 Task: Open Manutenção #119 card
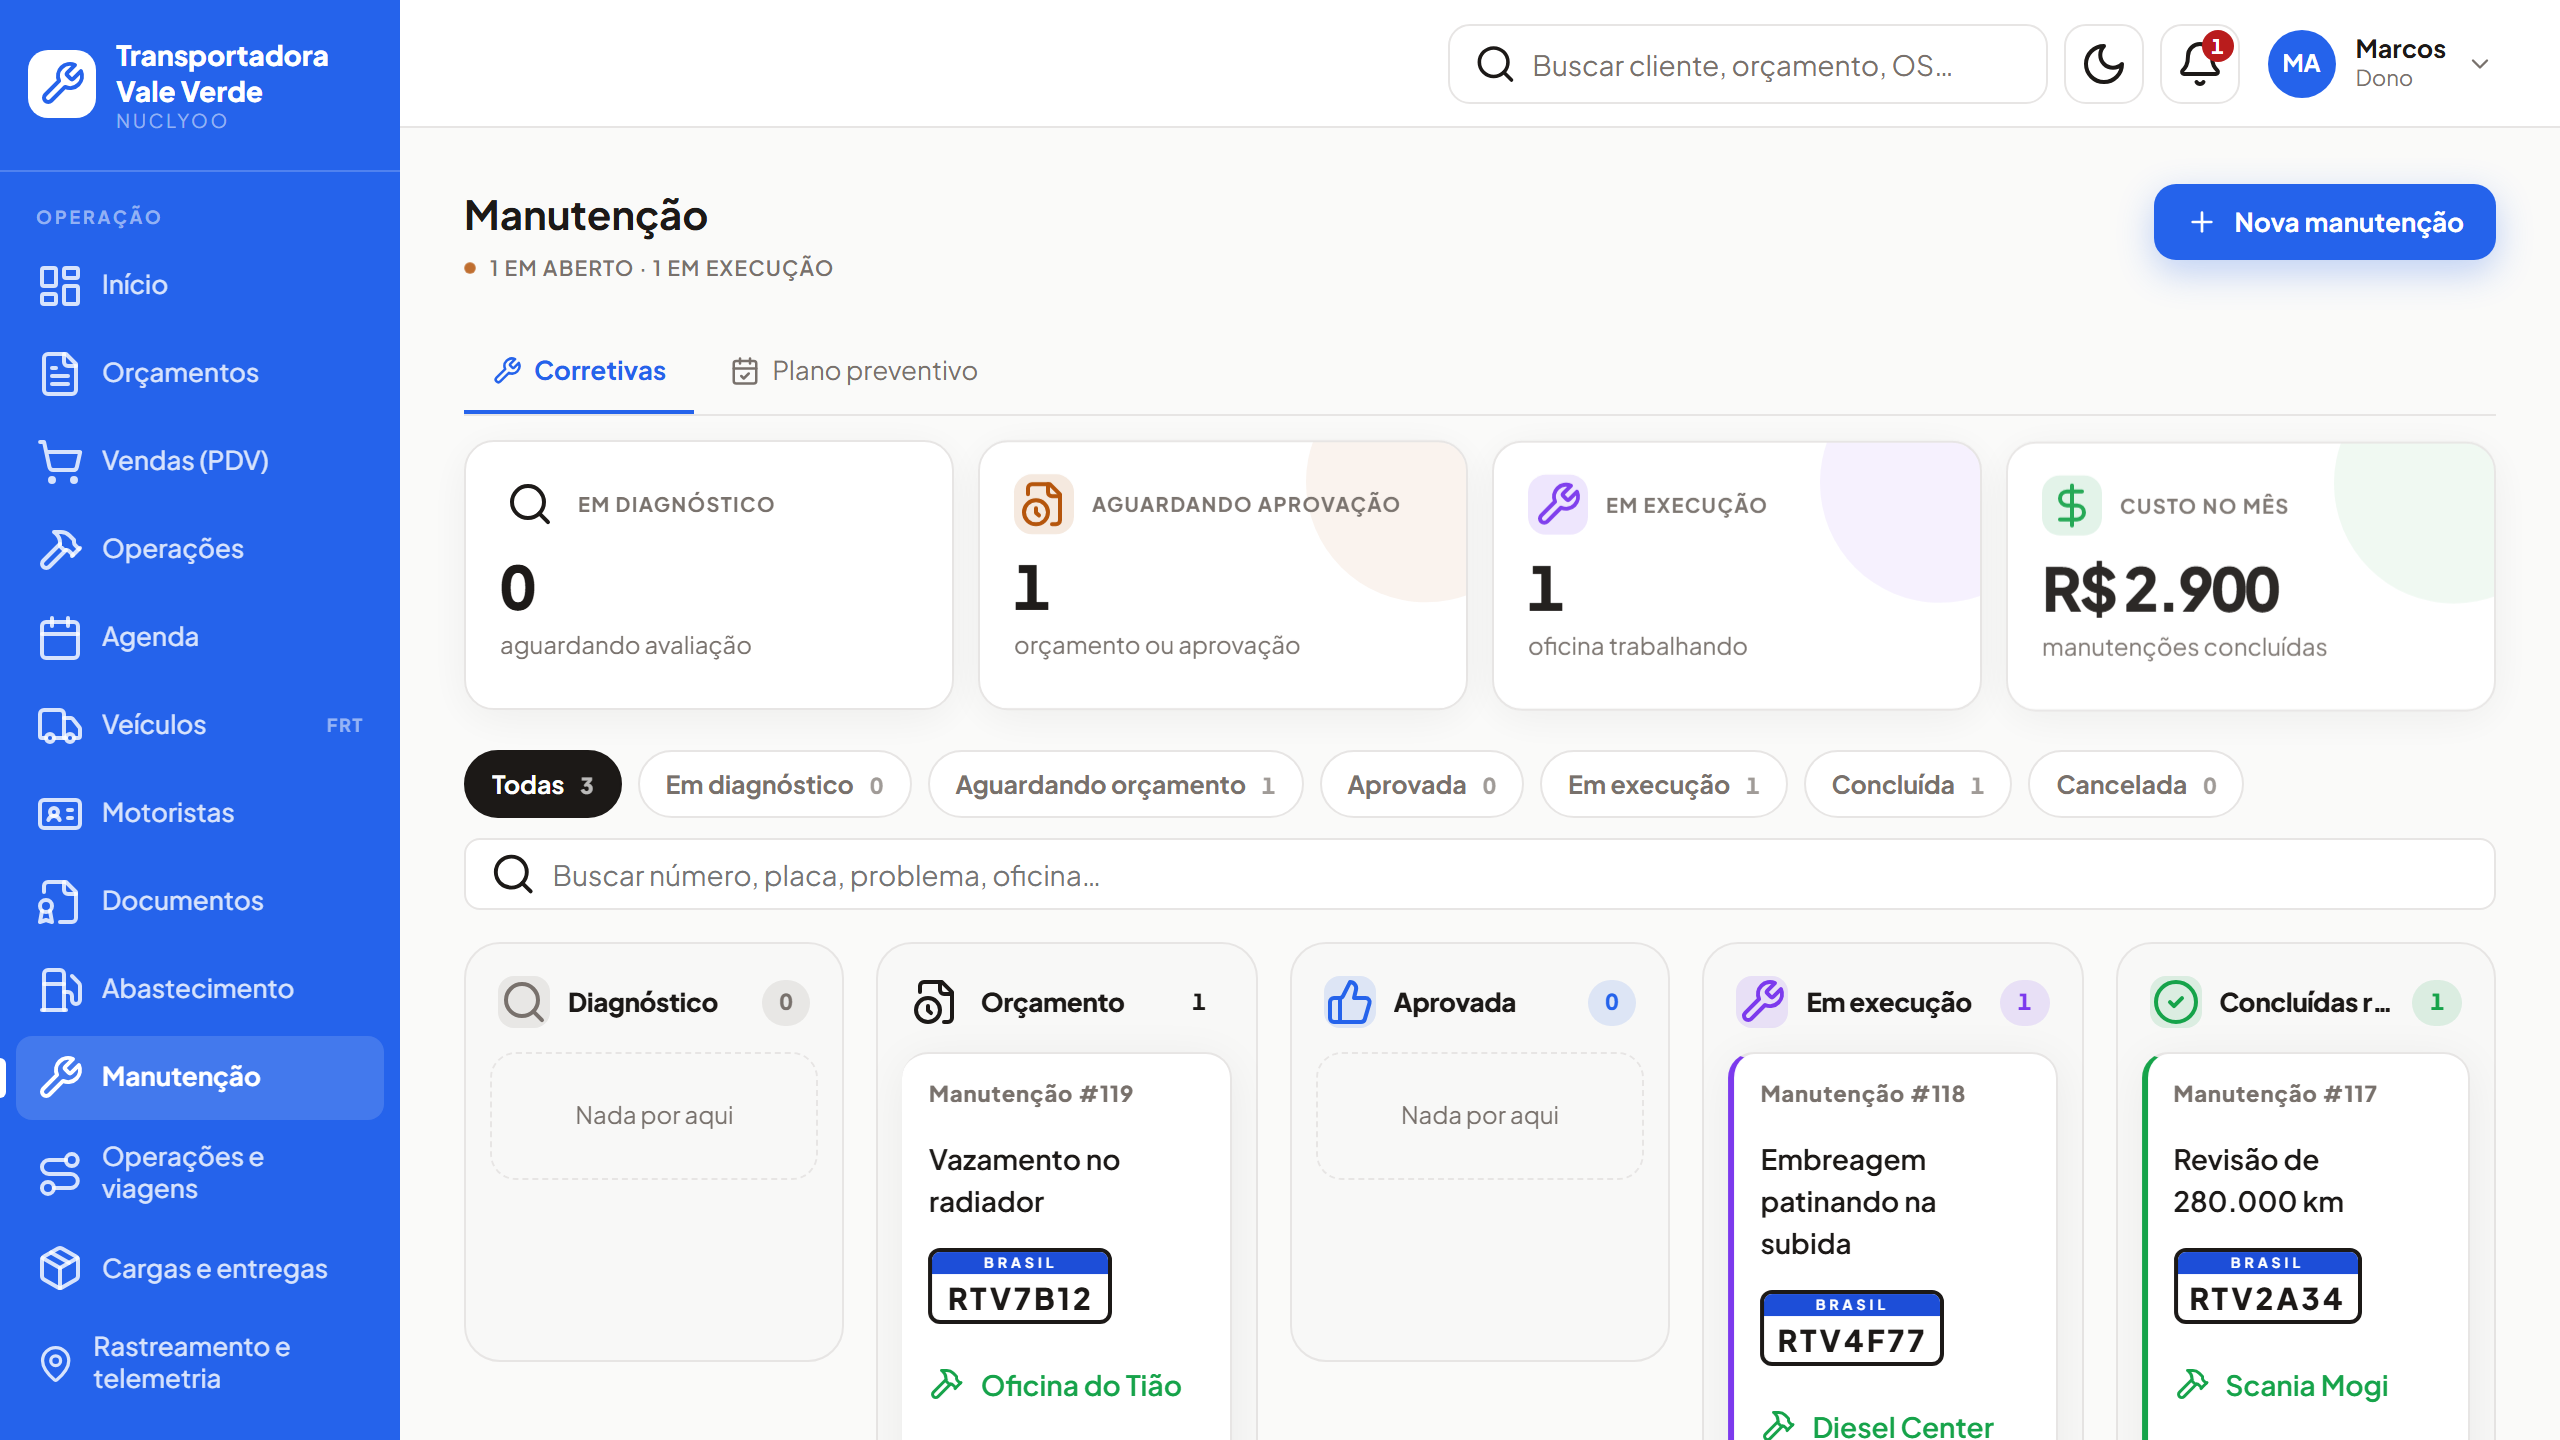pos(1066,1248)
